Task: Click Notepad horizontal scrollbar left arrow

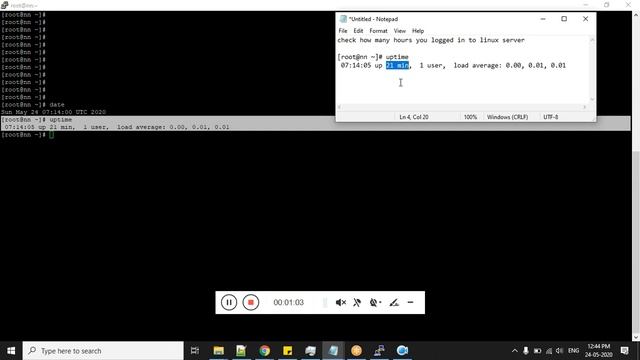Action: tap(339, 107)
